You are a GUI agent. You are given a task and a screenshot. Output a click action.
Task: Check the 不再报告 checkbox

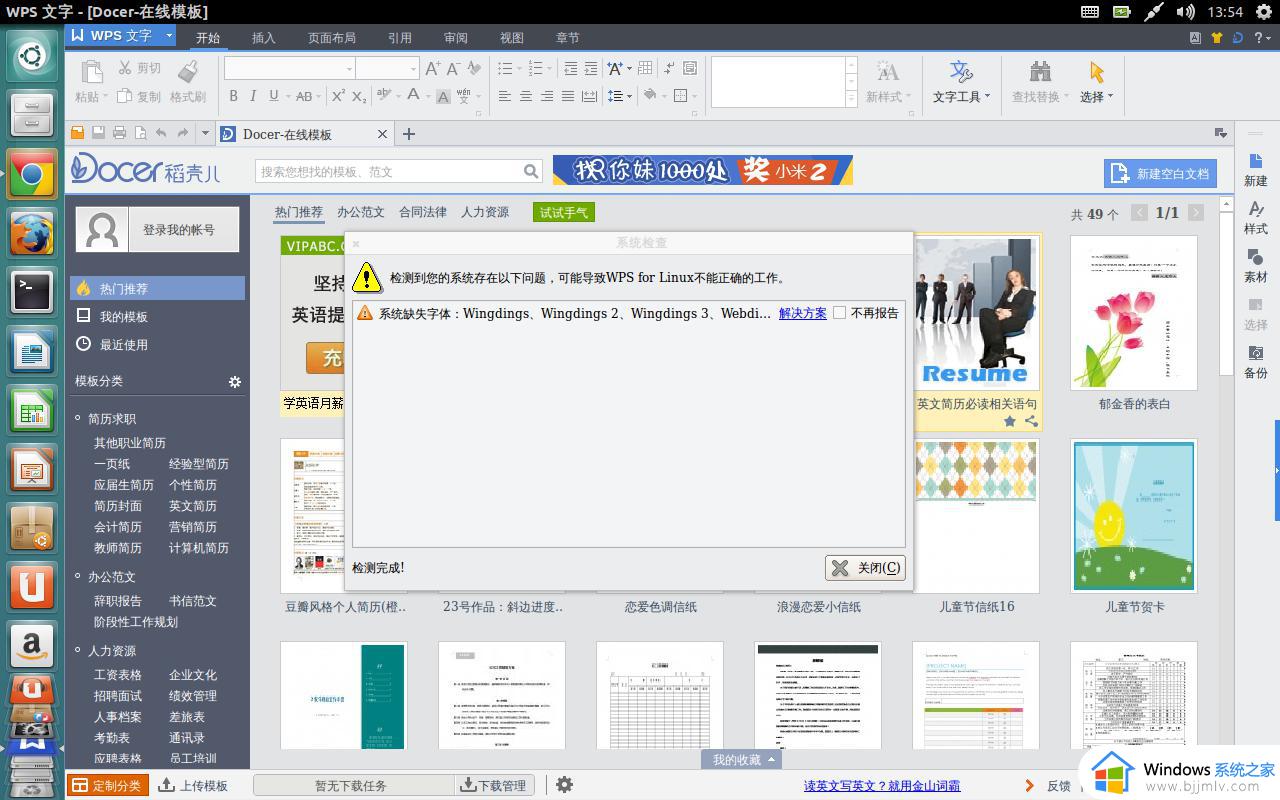(x=840, y=312)
